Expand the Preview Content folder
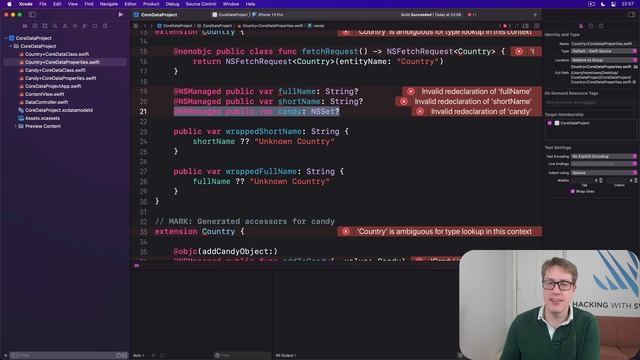This screenshot has height=360, width=640. point(16,126)
